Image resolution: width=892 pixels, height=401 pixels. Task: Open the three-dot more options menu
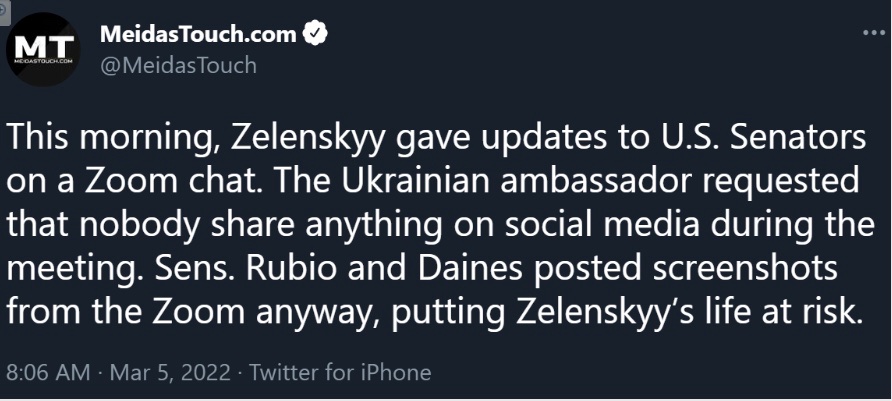click(x=874, y=33)
